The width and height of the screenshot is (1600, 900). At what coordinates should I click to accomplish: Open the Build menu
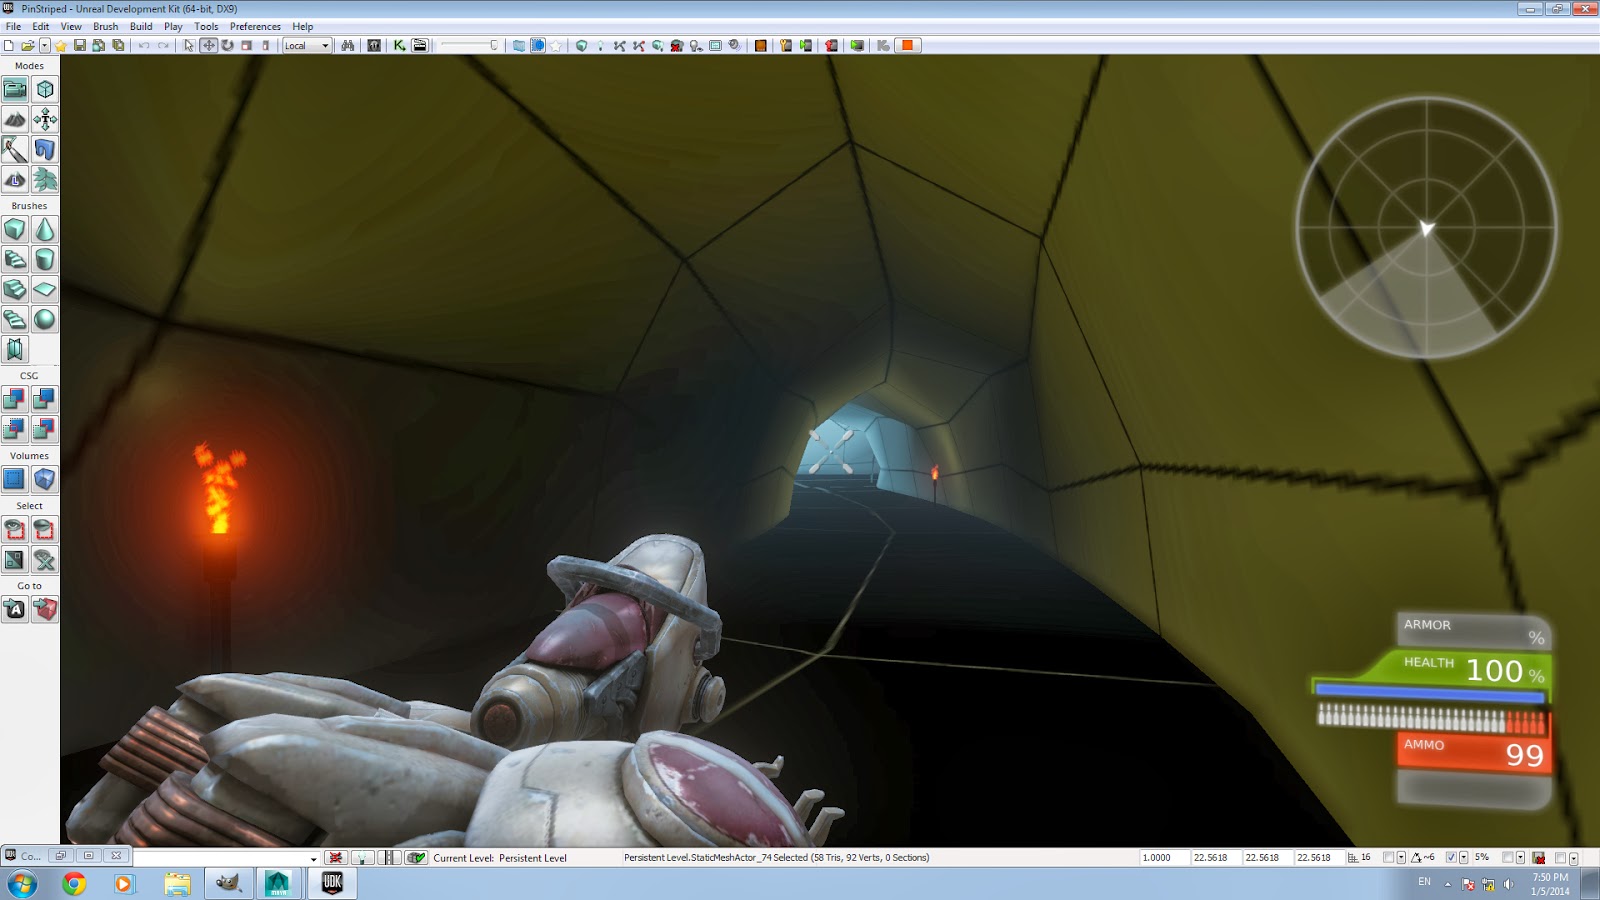pyautogui.click(x=141, y=27)
